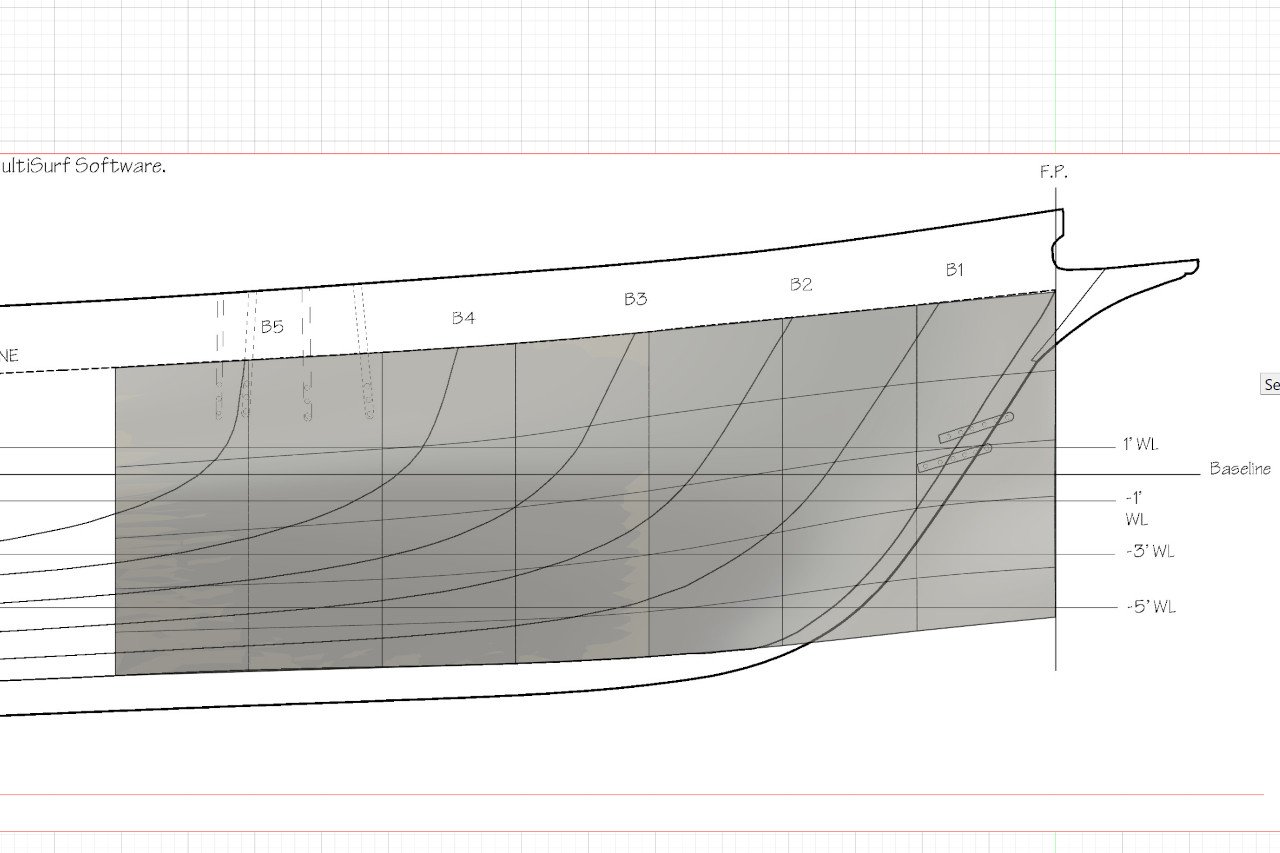Image resolution: width=1280 pixels, height=853 pixels.
Task: Click the F.P. label above the bow
Action: [1053, 172]
